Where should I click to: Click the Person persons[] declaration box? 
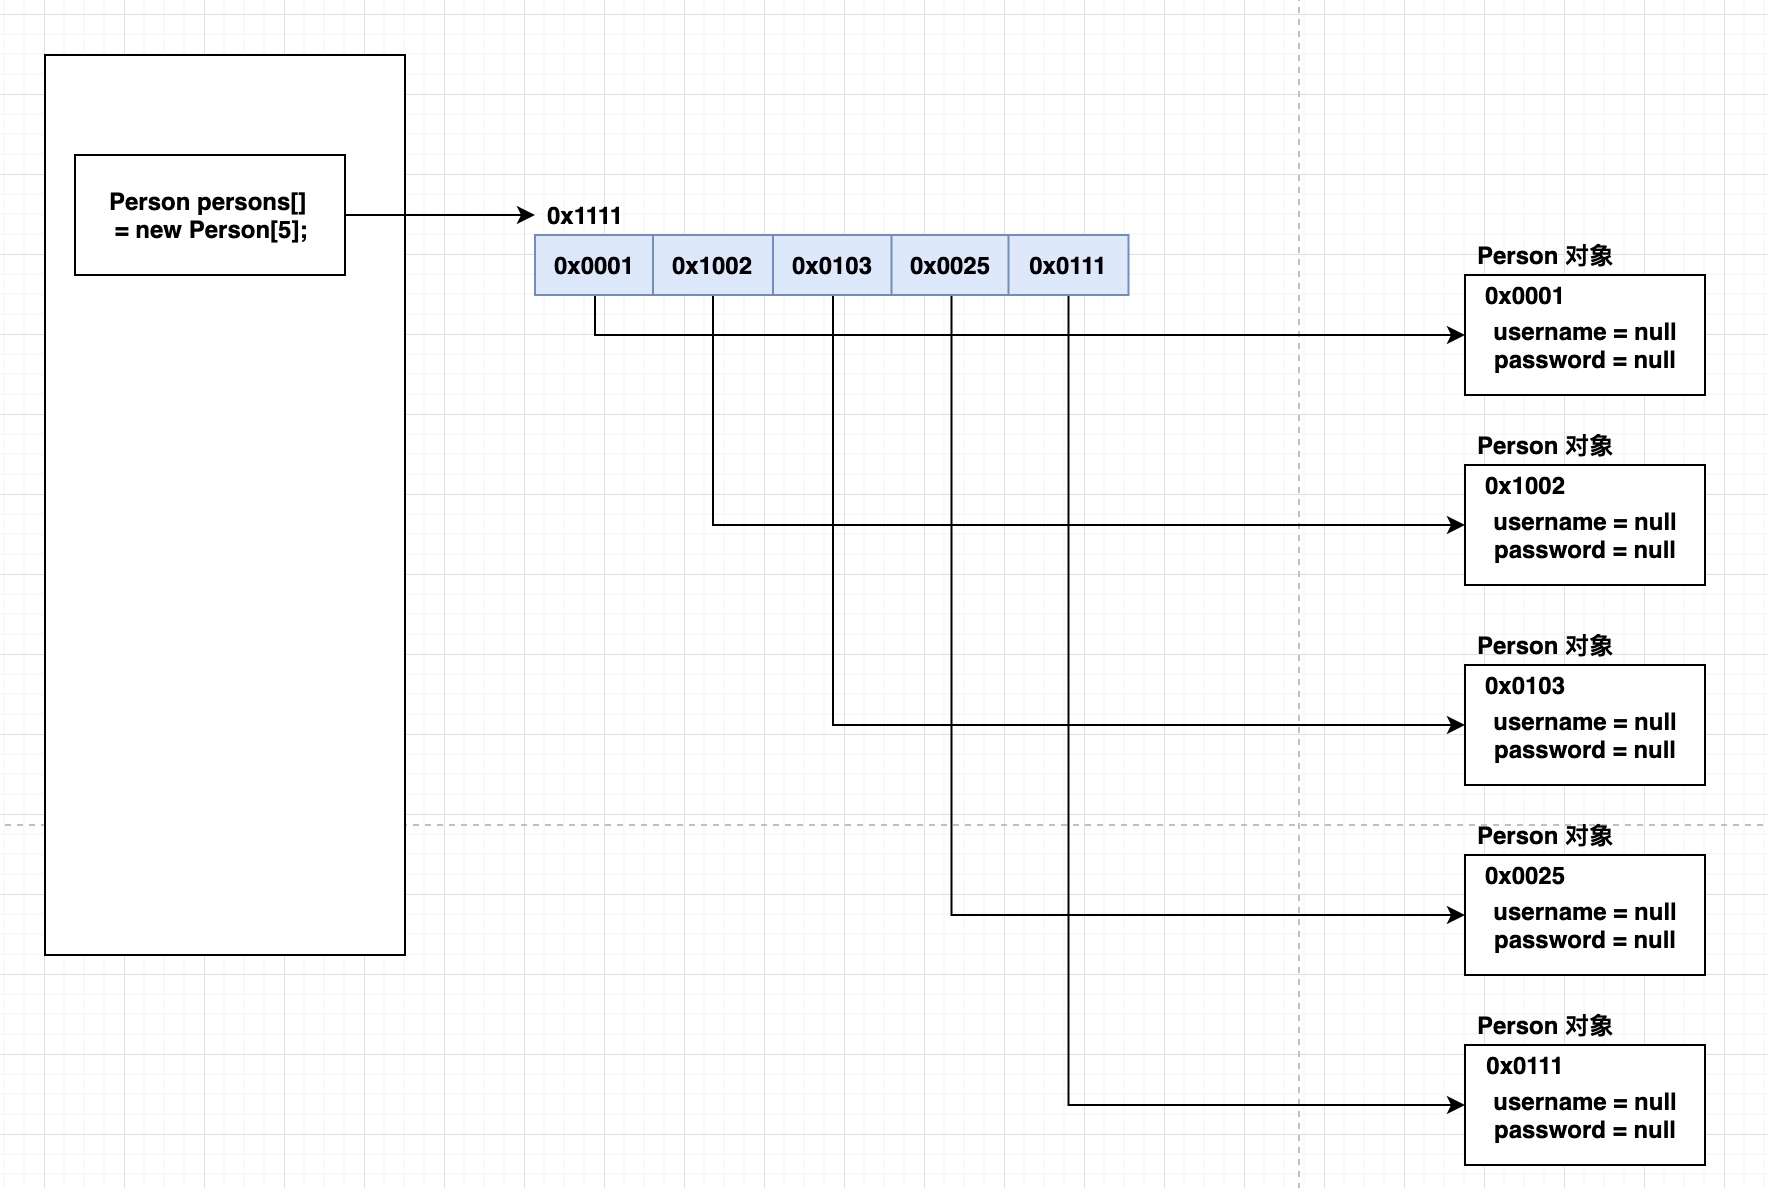[x=210, y=215]
